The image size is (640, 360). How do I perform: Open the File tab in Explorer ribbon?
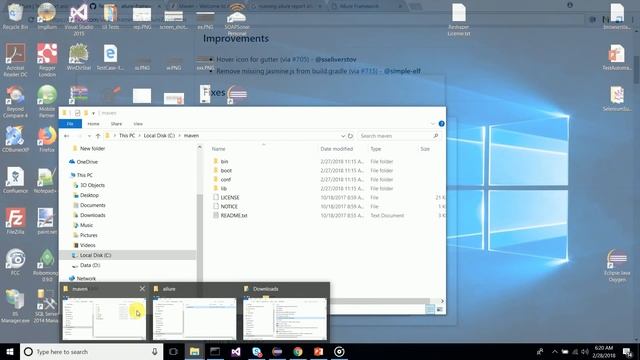point(70,124)
